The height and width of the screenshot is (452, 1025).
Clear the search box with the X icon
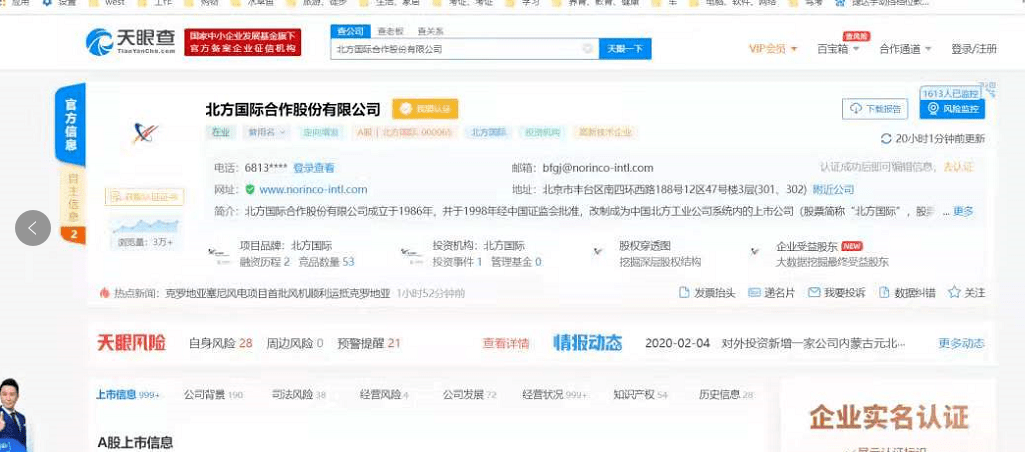587,48
